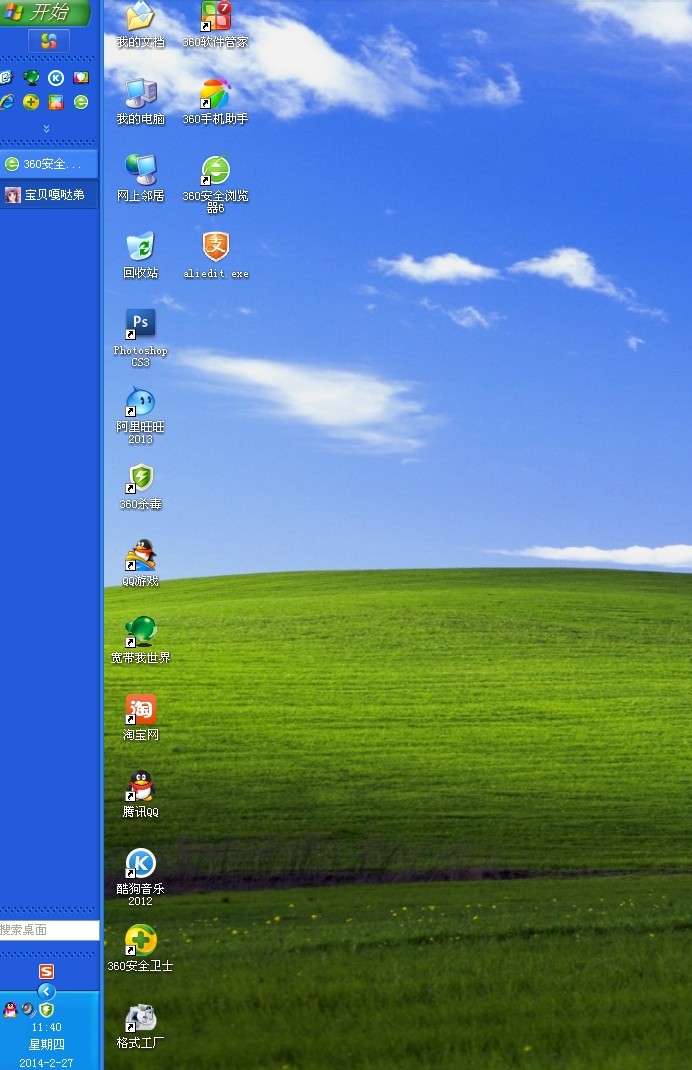Click the 阿里旺旺2013 desktop shortcut
Viewport: 692px width, 1070px height.
pyautogui.click(x=141, y=415)
